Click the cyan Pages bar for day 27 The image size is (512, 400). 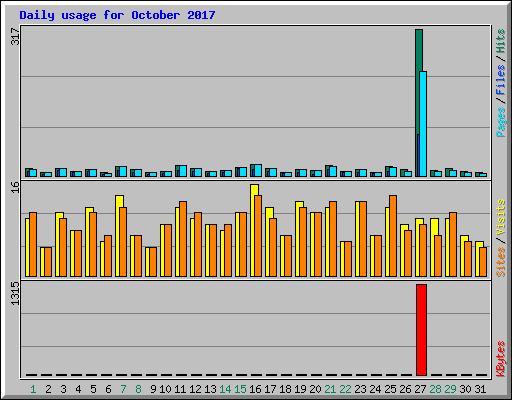423,124
